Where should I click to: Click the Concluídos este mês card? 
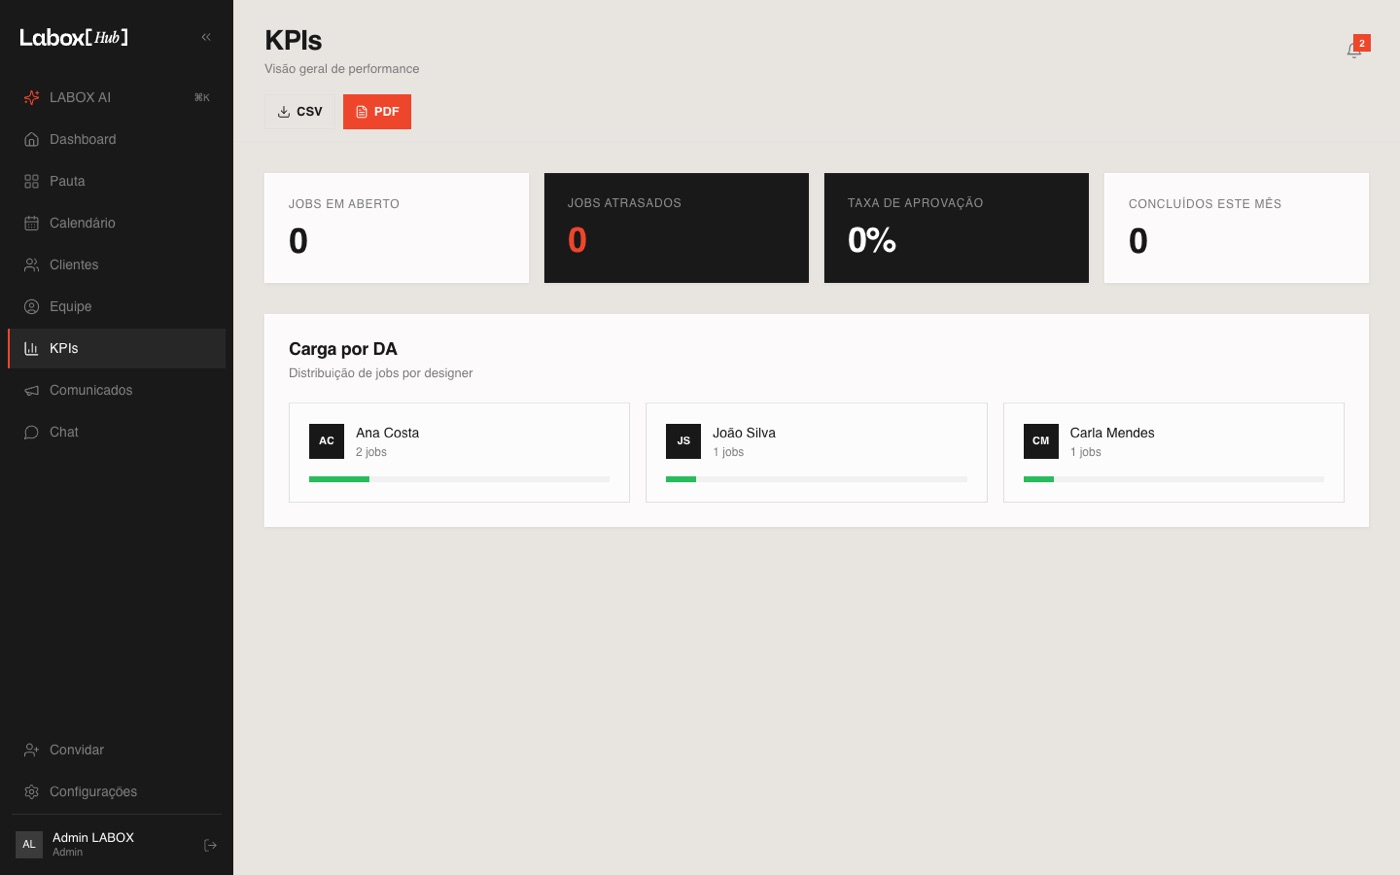1236,228
